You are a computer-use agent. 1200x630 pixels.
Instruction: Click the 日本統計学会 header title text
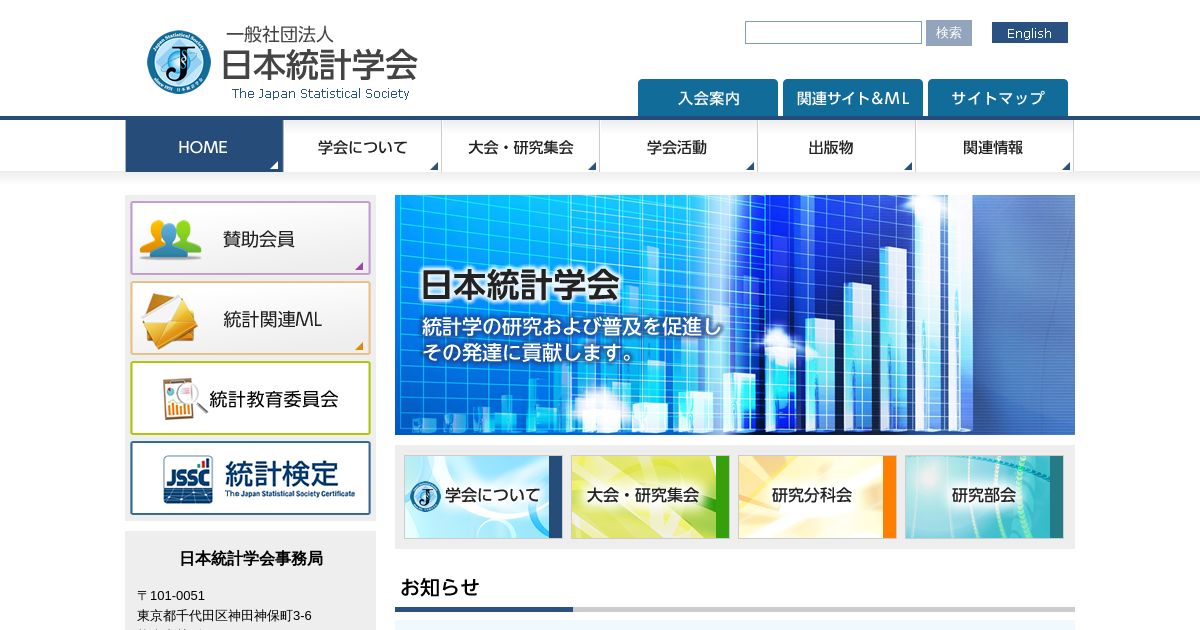(319, 65)
